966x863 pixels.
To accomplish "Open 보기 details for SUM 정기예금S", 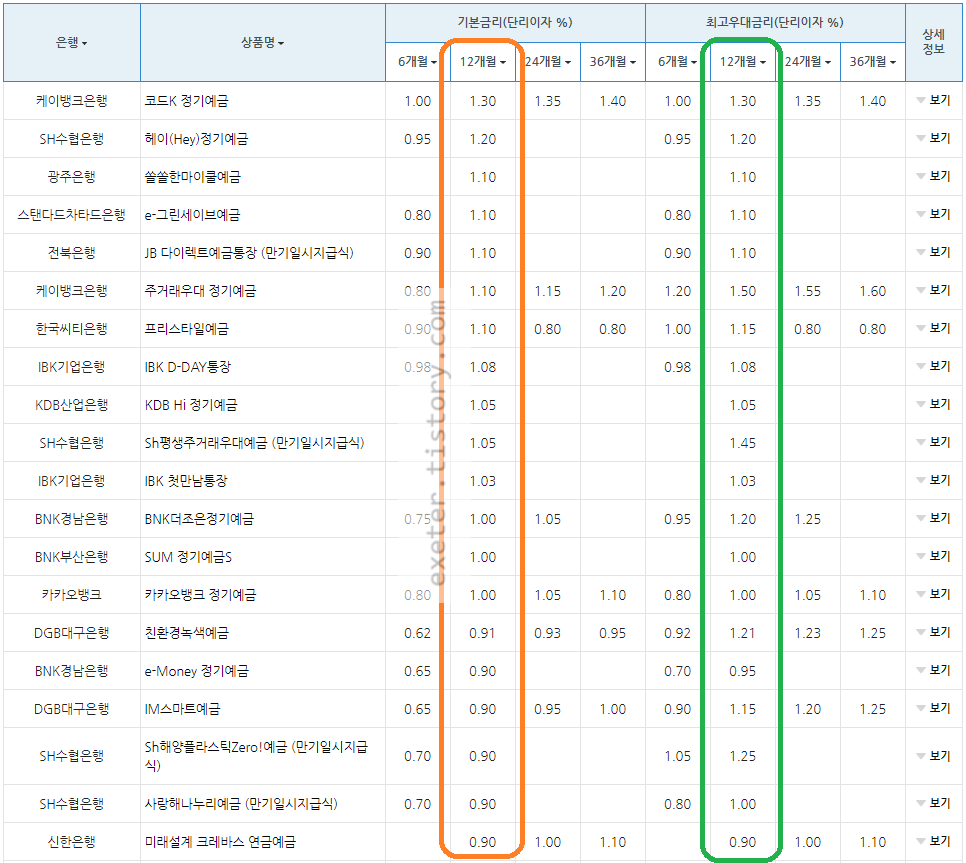I will pyautogui.click(x=933, y=556).
